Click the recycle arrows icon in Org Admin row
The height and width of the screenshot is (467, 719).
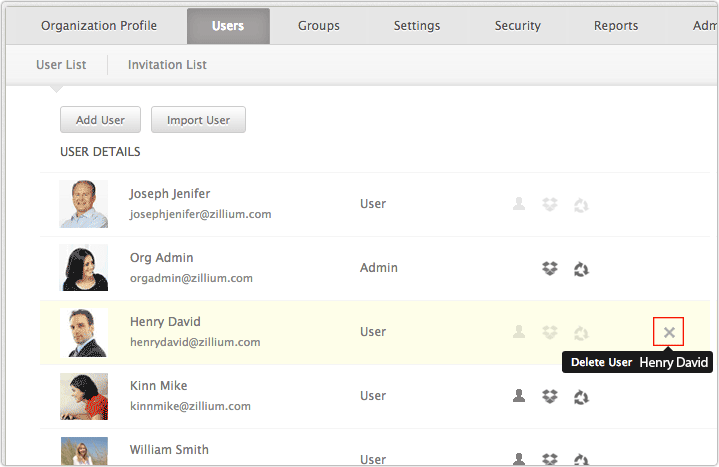pyautogui.click(x=581, y=269)
